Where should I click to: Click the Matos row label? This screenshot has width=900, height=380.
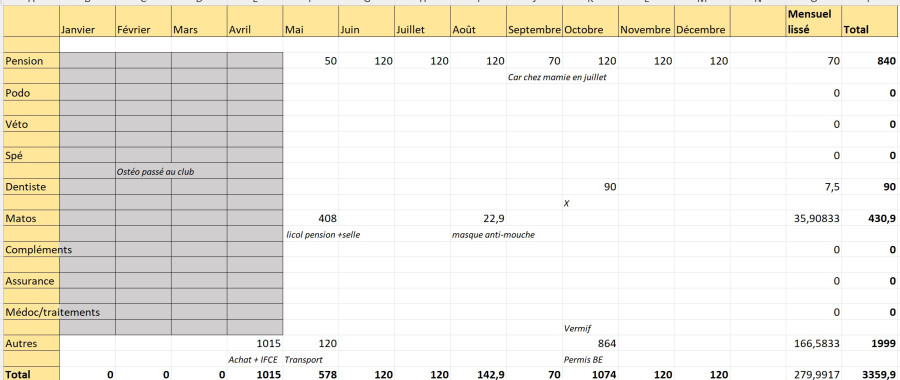tap(31, 218)
